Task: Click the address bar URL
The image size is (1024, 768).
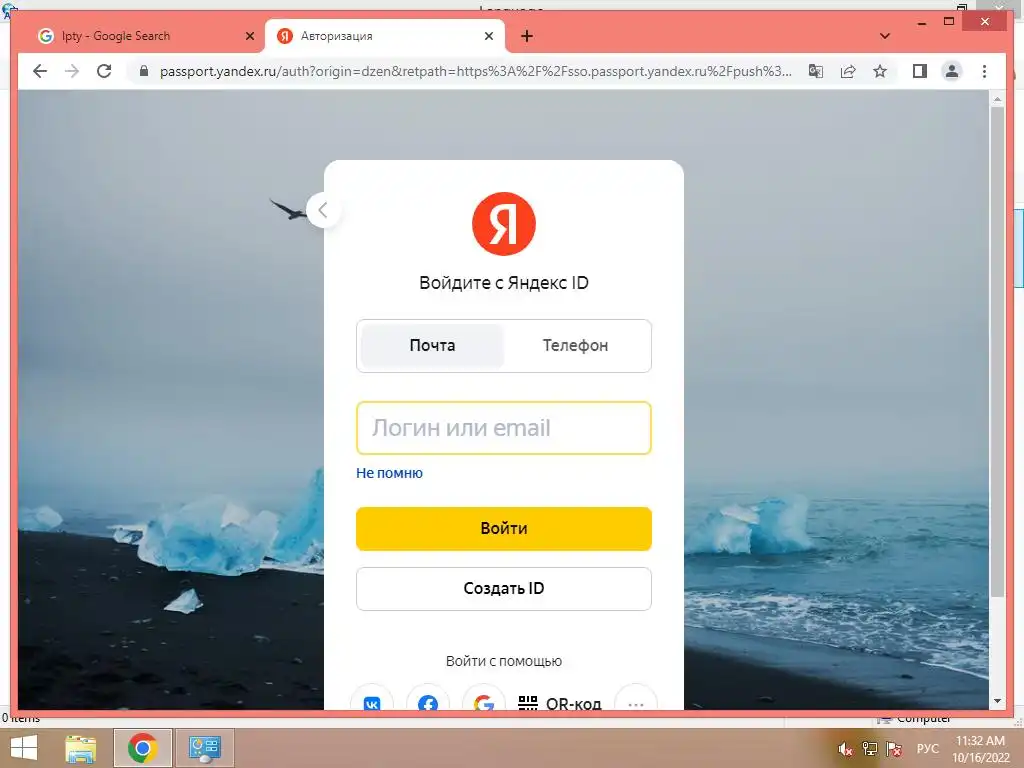Action: coord(475,71)
